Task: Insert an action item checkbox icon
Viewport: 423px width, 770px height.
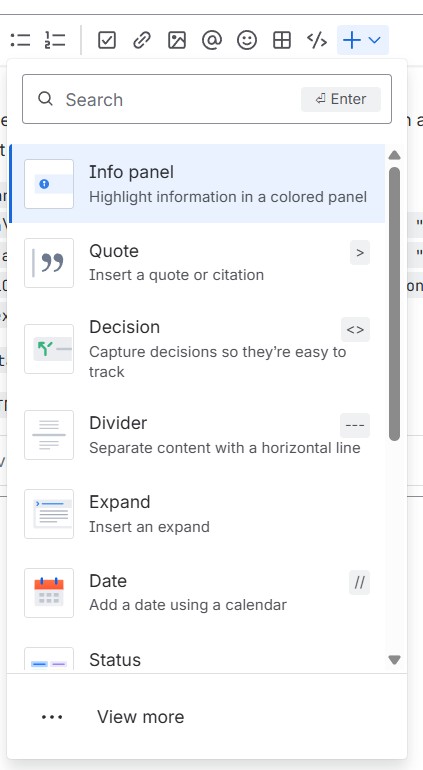Action: 107,40
